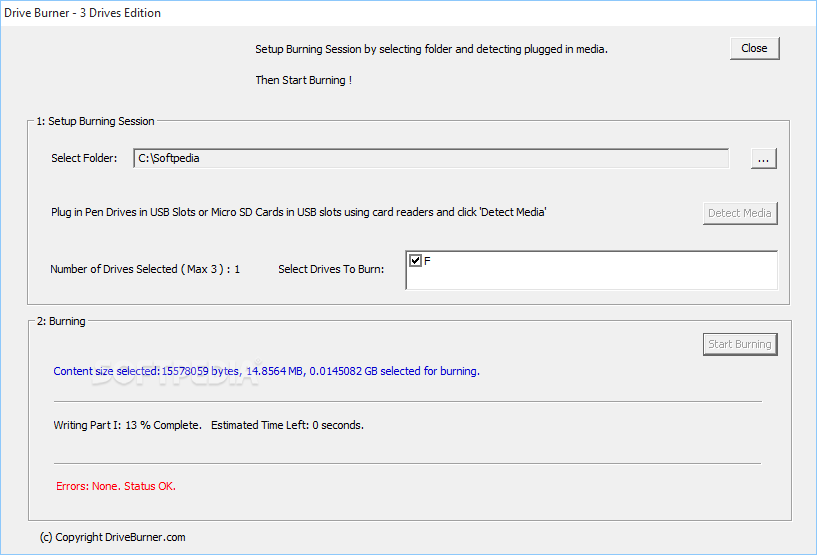This screenshot has height=555, width=817.
Task: Click the 'Select Folder:' label
Action: tap(84, 158)
